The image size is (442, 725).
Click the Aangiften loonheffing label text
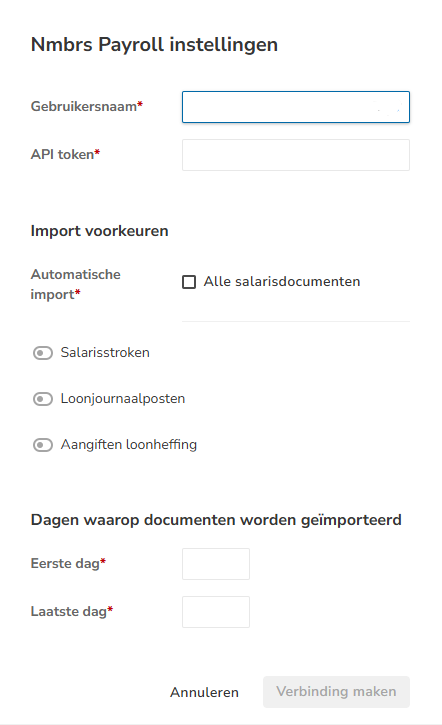click(x=129, y=445)
